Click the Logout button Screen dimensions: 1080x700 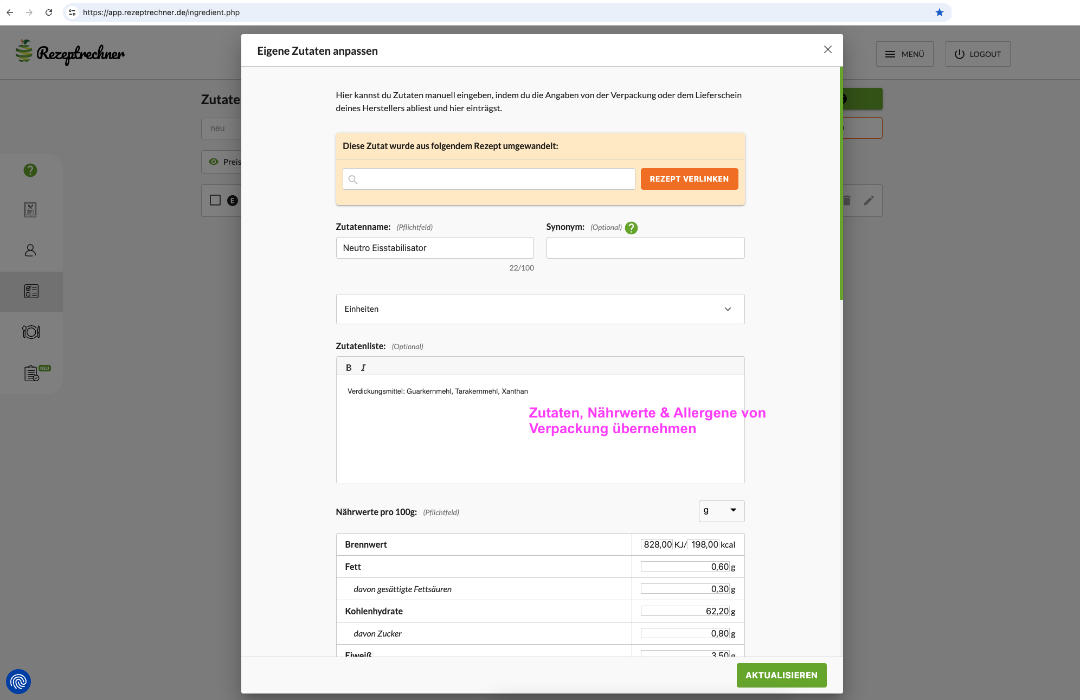(977, 54)
